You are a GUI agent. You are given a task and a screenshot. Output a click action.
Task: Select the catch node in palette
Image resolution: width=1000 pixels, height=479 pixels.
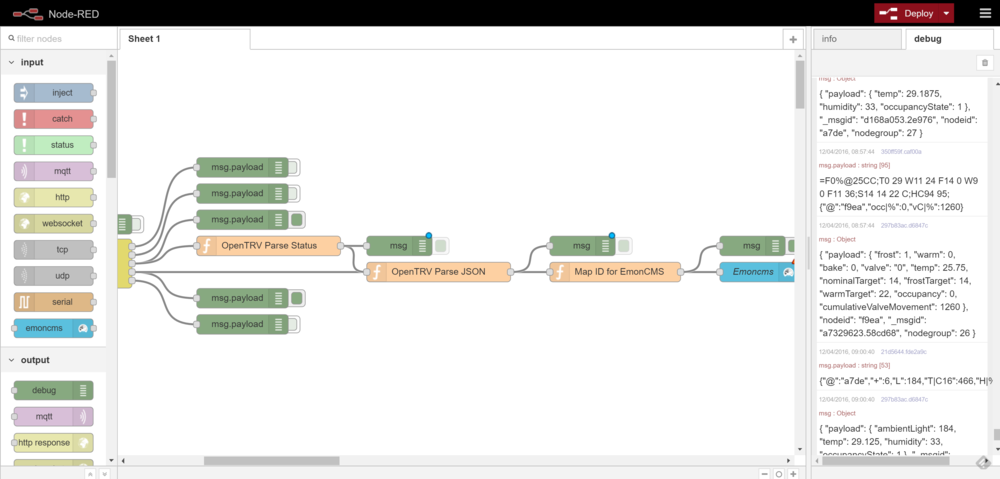[x=54, y=119]
